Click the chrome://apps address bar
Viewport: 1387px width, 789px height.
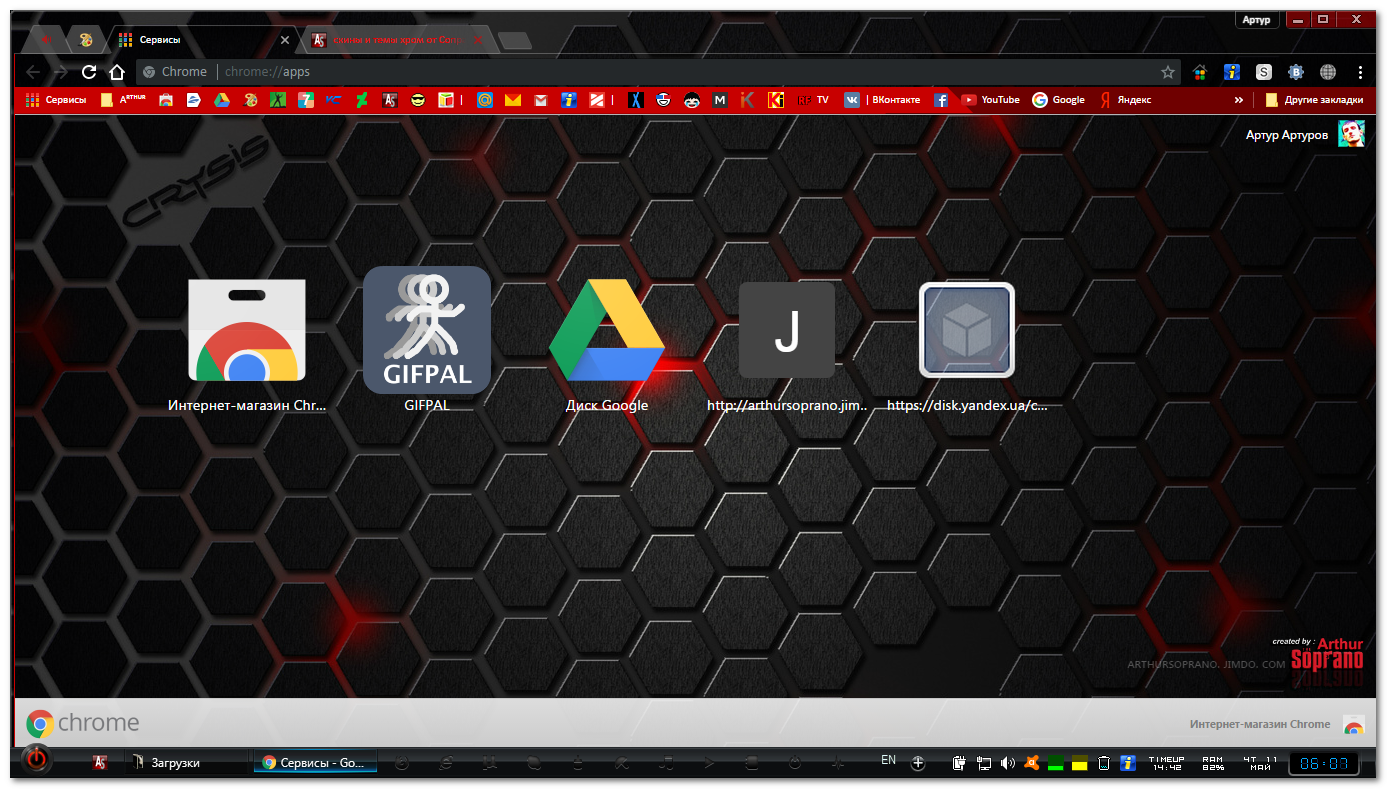coord(660,72)
